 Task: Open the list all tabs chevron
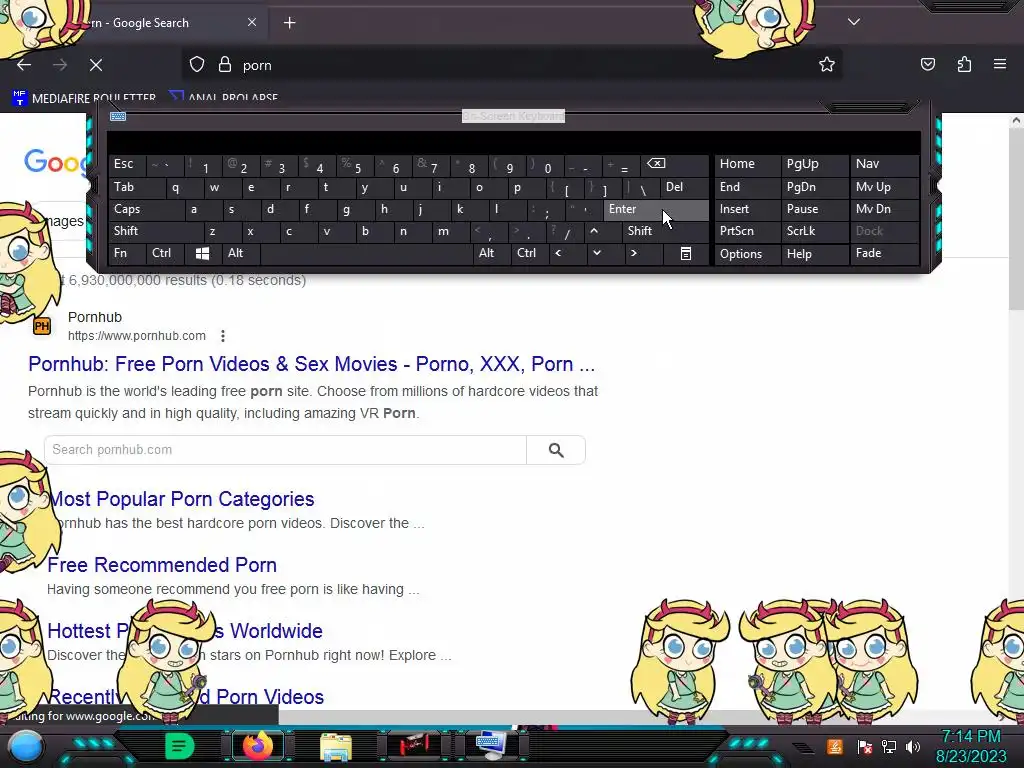(x=854, y=22)
